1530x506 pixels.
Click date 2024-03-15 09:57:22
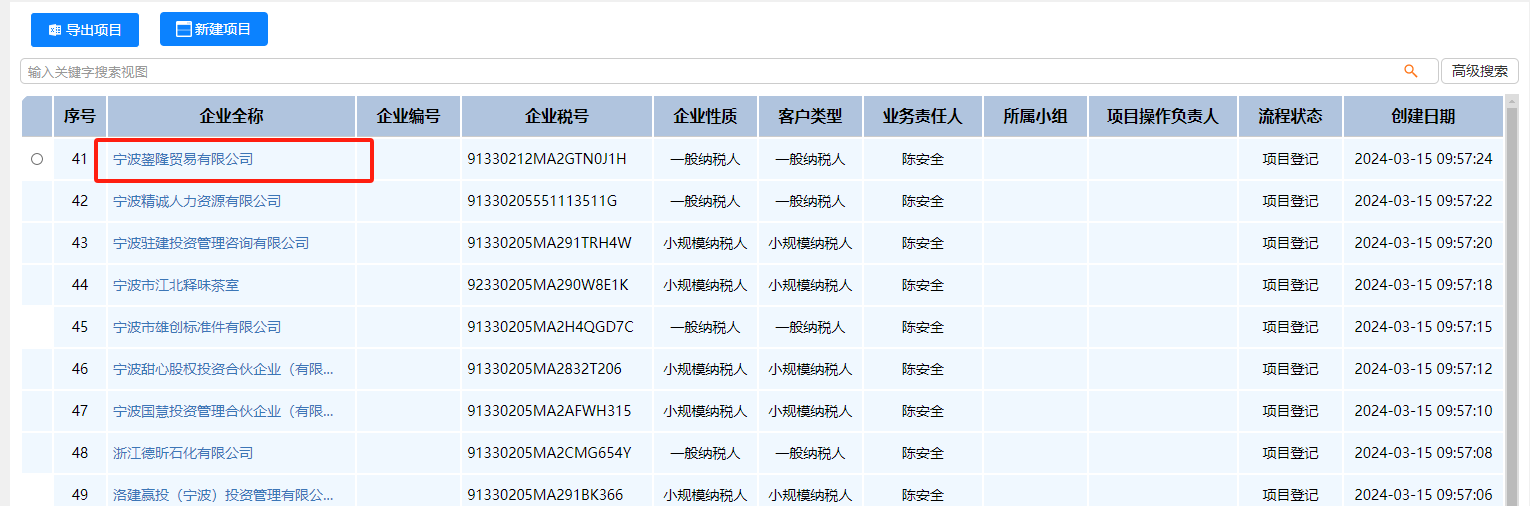1423,201
